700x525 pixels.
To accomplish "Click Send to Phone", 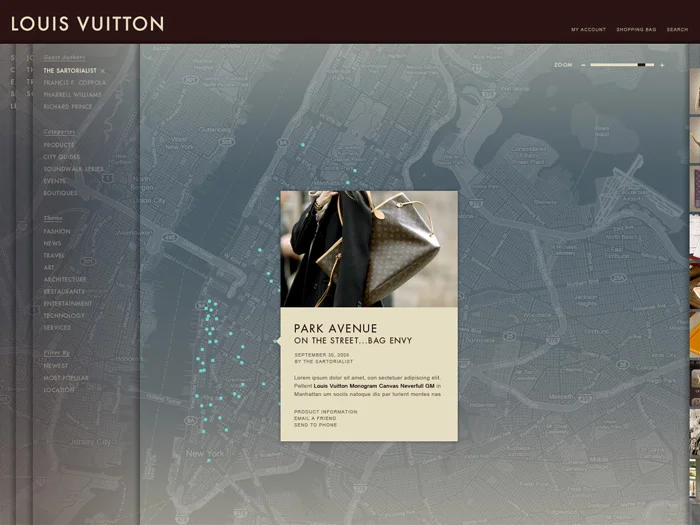I will coord(315,425).
